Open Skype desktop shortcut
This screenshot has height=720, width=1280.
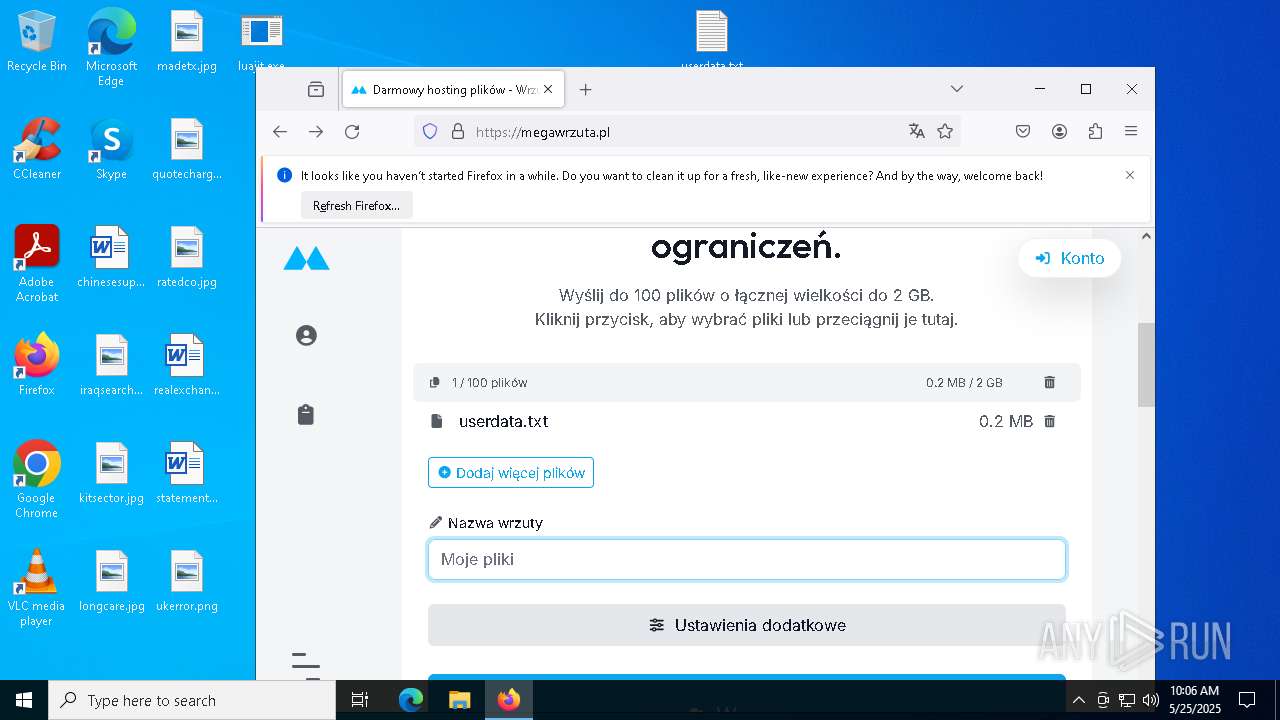pyautogui.click(x=111, y=149)
